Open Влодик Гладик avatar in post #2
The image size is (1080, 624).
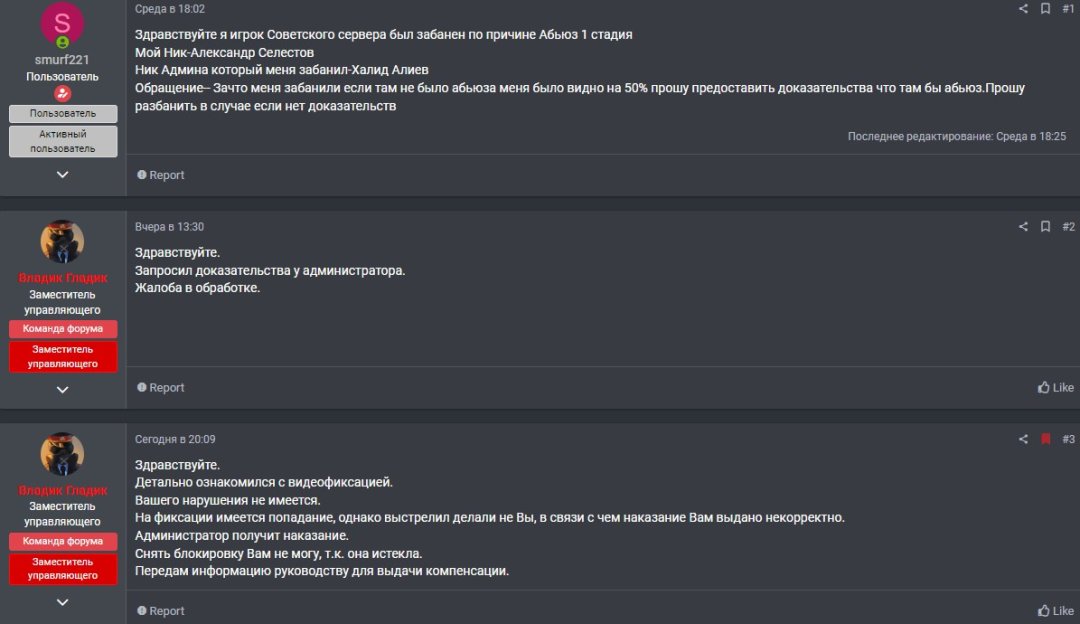(x=62, y=242)
